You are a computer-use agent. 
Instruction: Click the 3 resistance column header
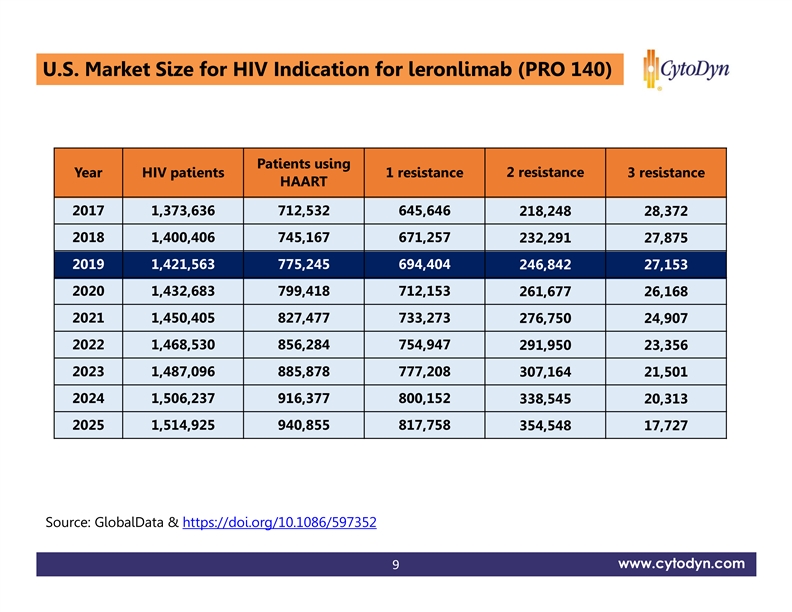pos(665,173)
